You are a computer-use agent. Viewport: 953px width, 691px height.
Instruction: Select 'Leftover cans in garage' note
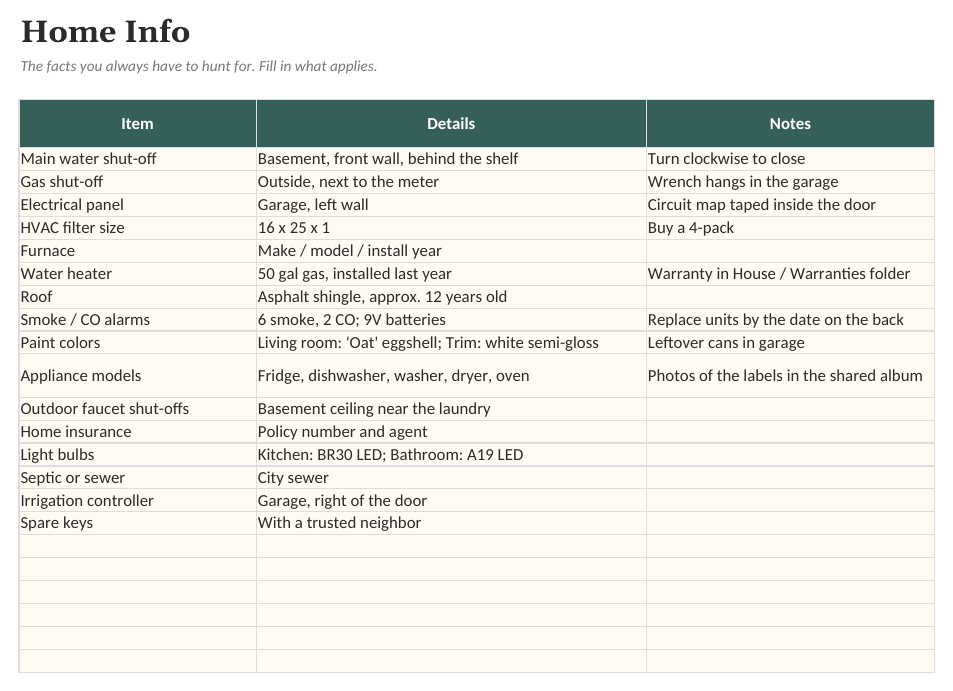tap(790, 343)
